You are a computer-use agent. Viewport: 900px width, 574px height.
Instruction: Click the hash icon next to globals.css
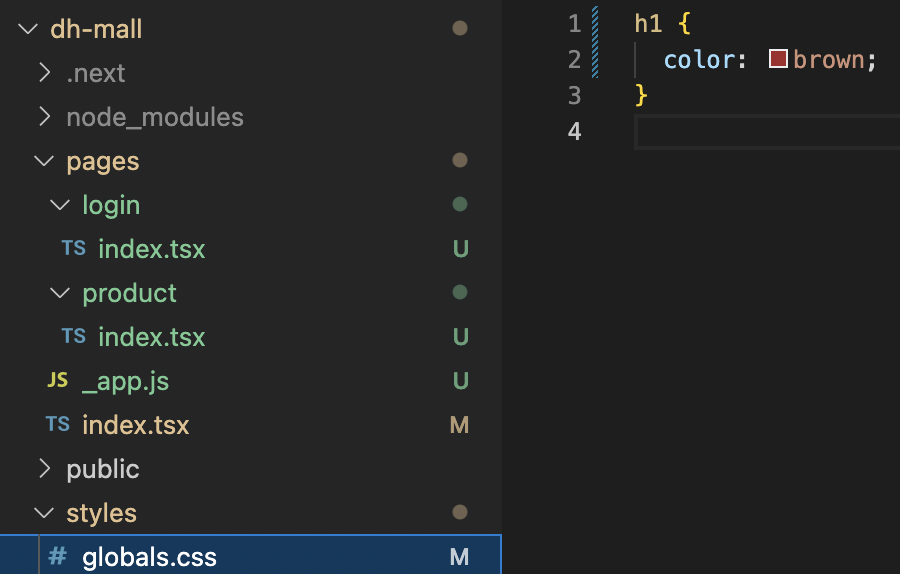[x=57, y=556]
